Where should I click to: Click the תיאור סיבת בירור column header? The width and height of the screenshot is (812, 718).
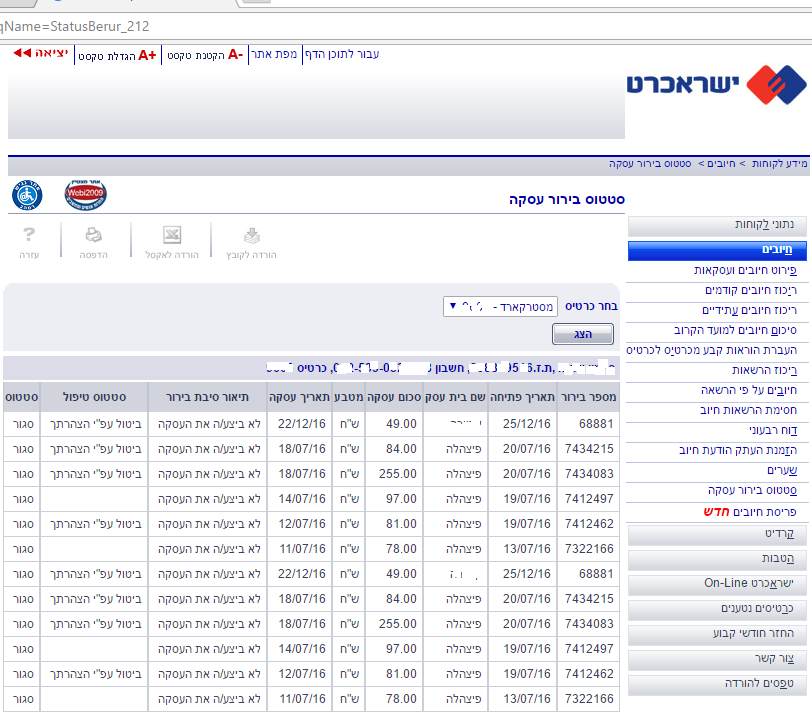tap(208, 397)
